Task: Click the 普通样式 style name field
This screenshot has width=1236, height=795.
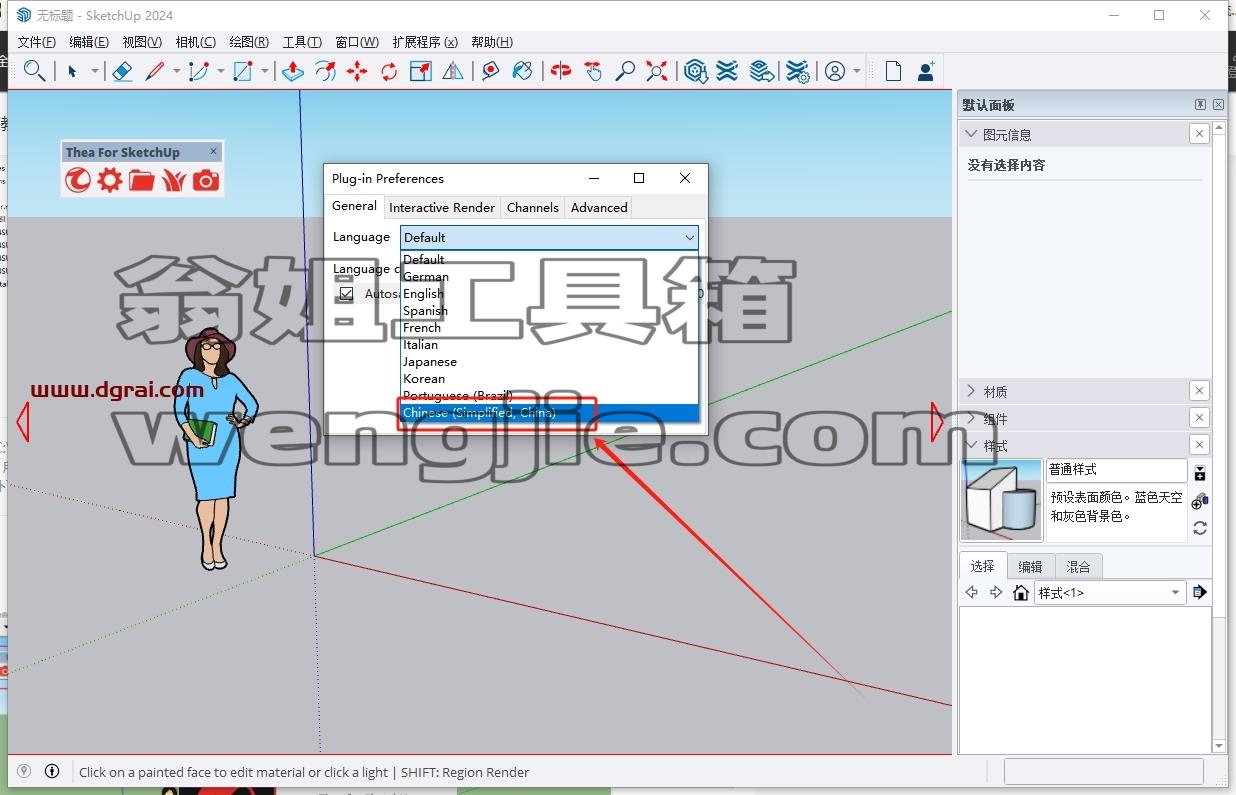Action: point(1117,469)
